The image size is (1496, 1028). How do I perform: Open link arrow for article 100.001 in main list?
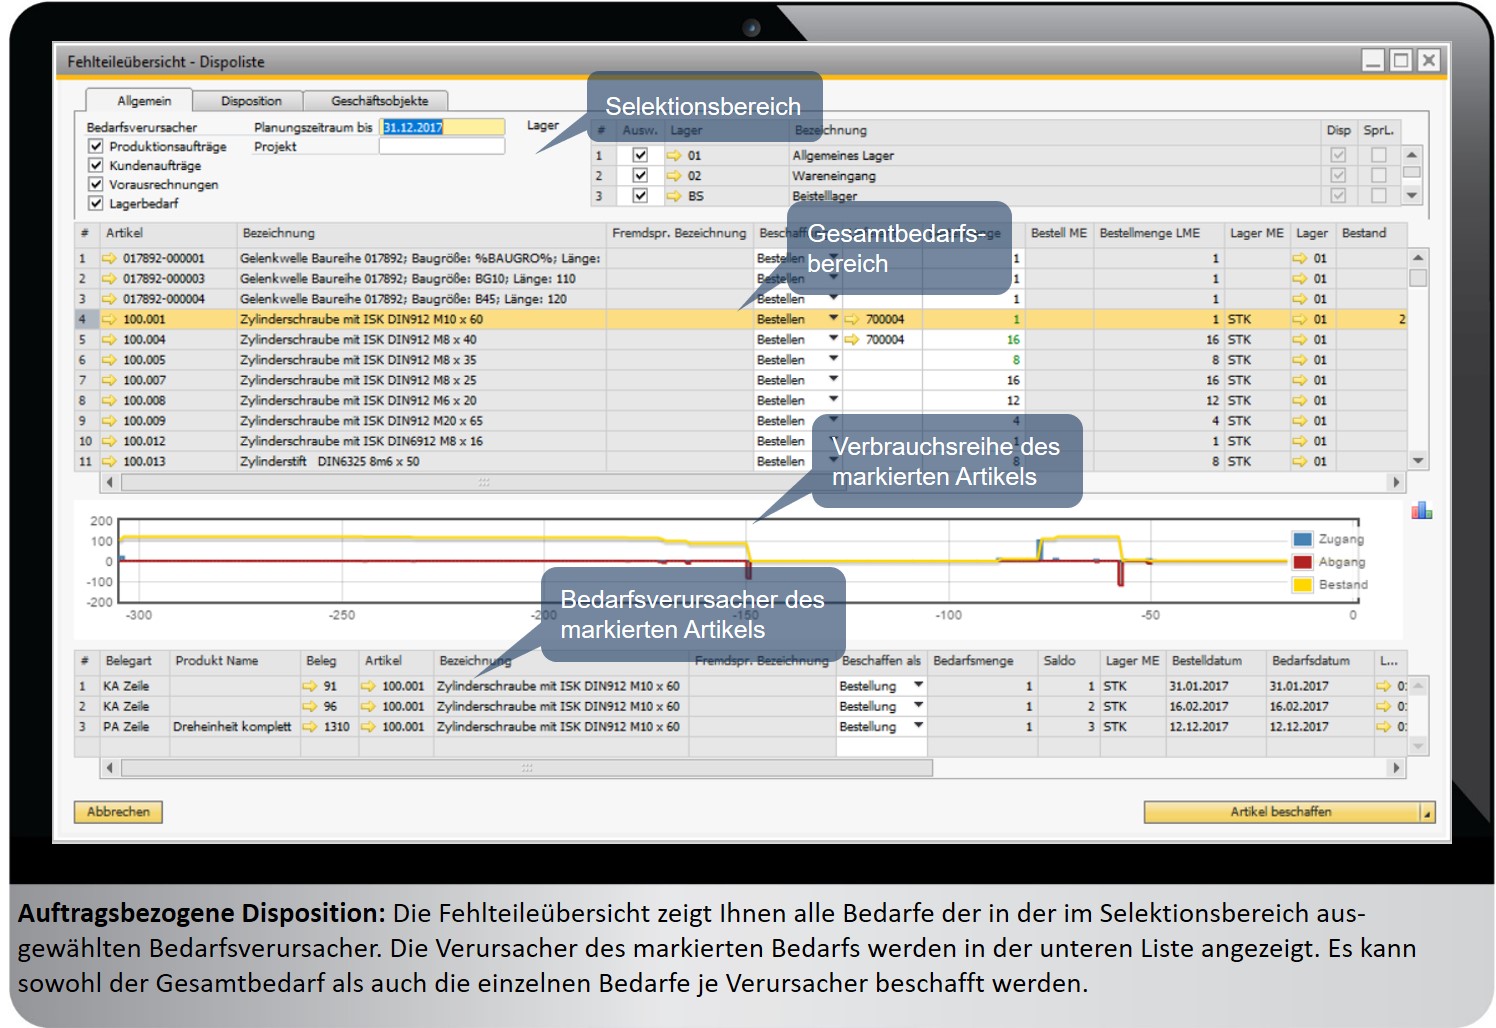110,319
